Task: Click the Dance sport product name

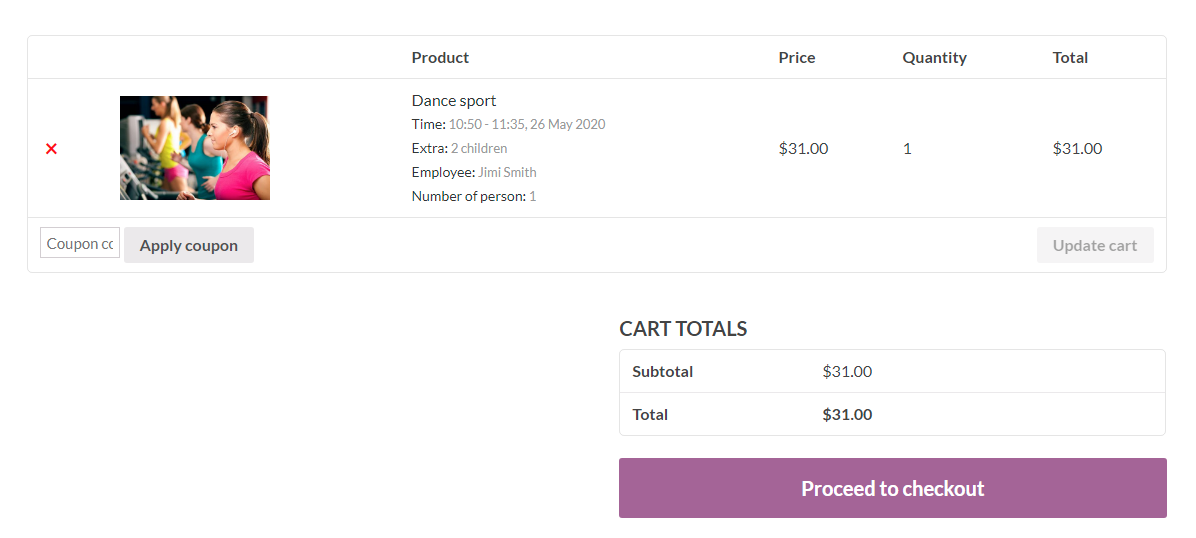Action: coord(454,100)
